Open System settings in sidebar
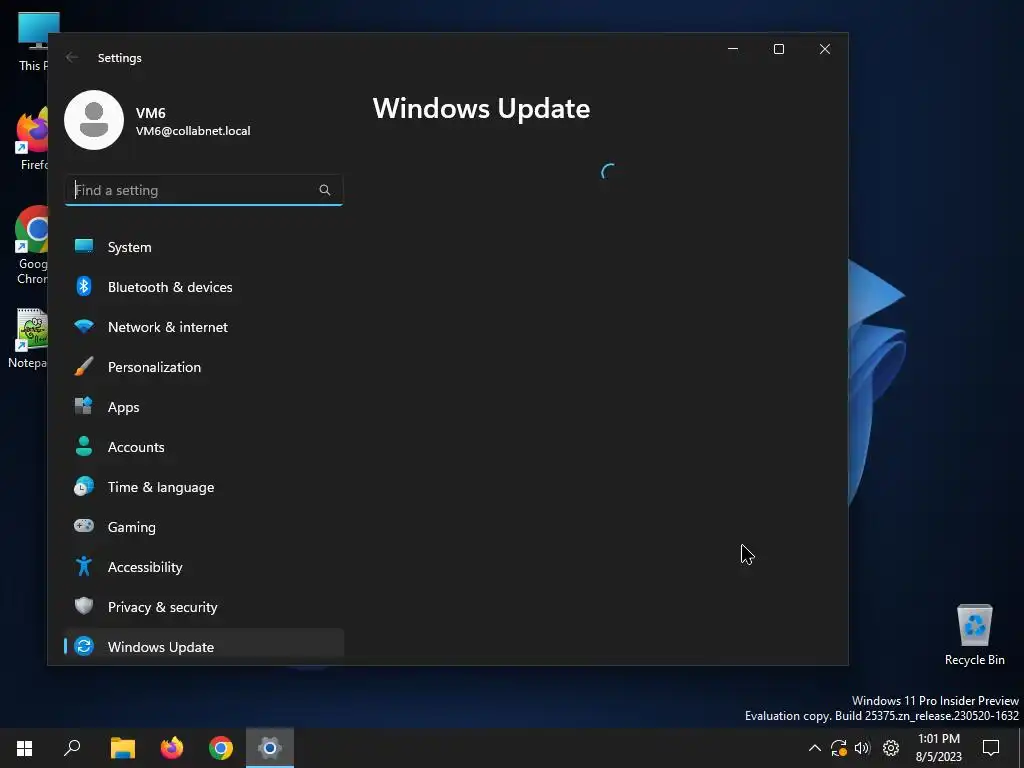 pyautogui.click(x=204, y=247)
